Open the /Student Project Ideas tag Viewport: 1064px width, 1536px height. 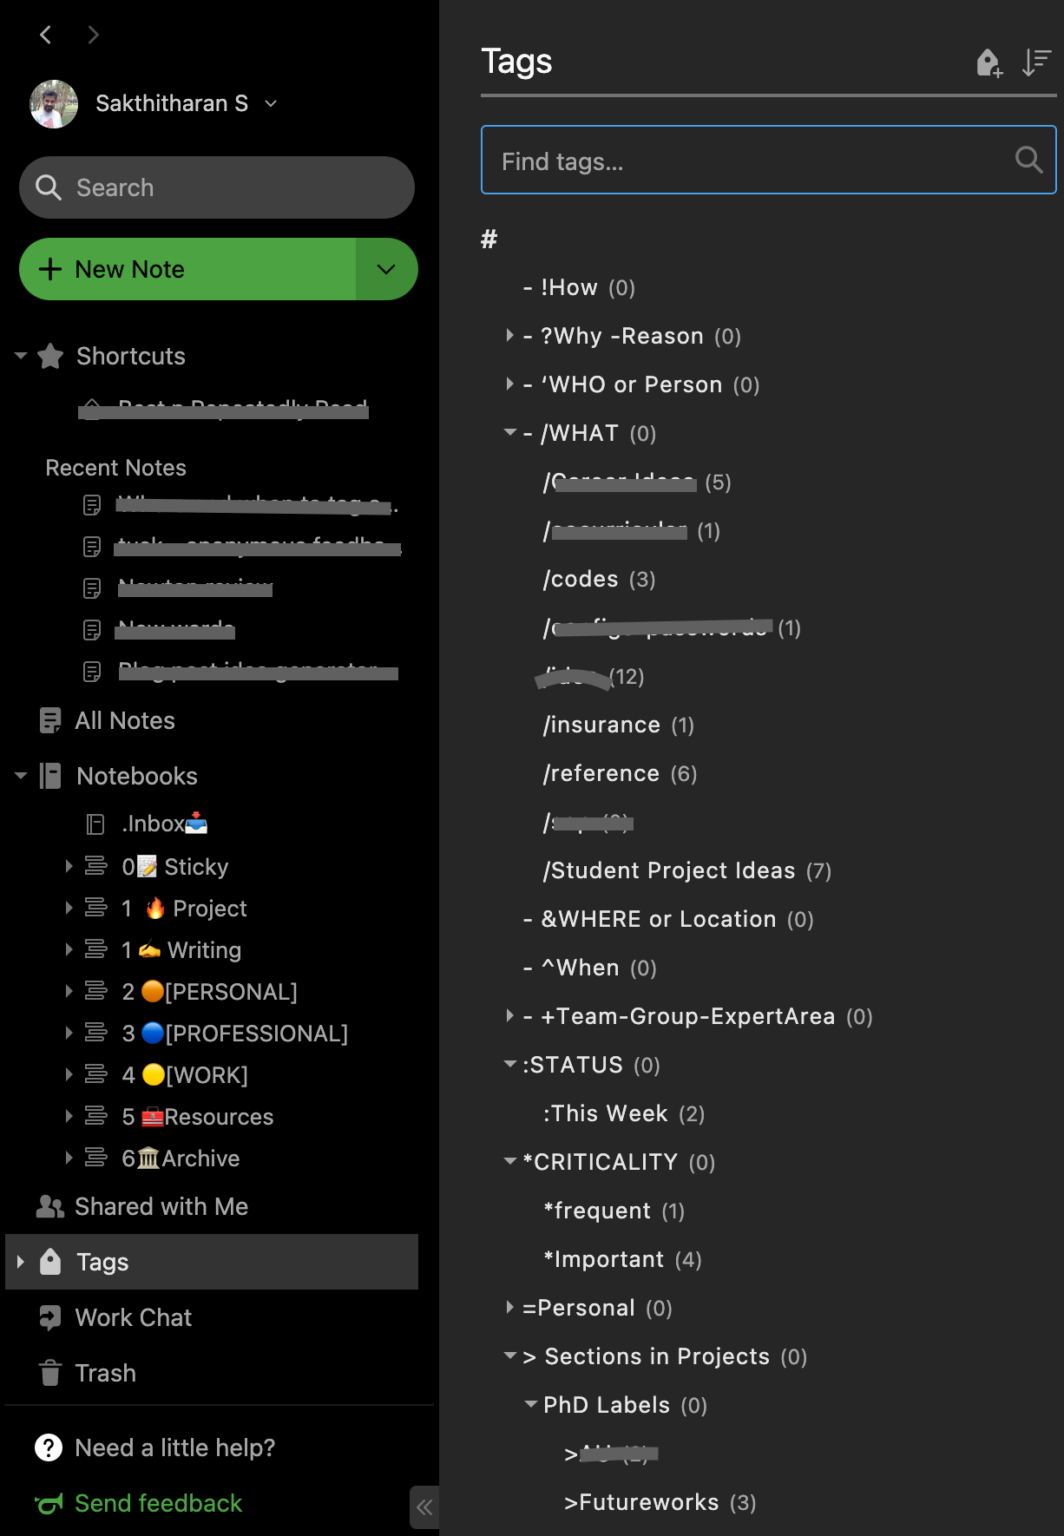(x=669, y=871)
